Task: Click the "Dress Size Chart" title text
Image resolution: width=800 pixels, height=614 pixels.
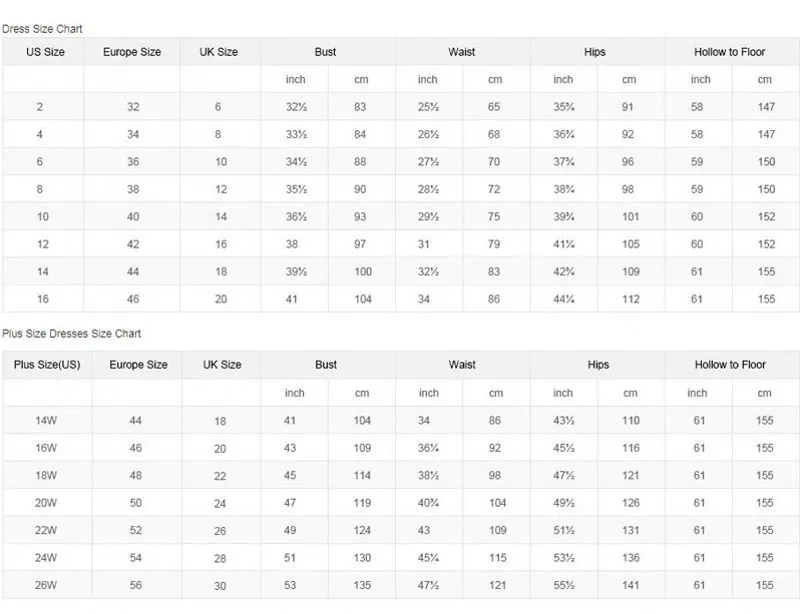Action: click(42, 29)
